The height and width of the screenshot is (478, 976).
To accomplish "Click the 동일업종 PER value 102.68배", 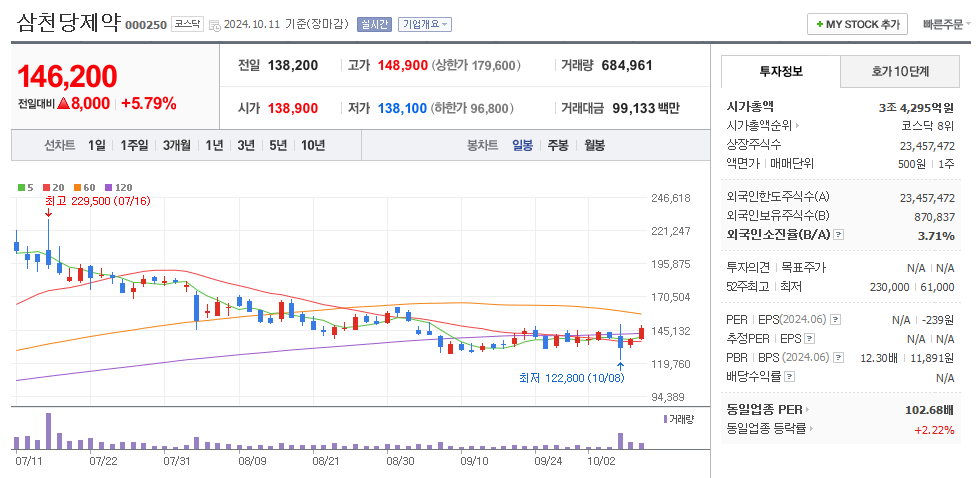I will pyautogui.click(x=929, y=410).
